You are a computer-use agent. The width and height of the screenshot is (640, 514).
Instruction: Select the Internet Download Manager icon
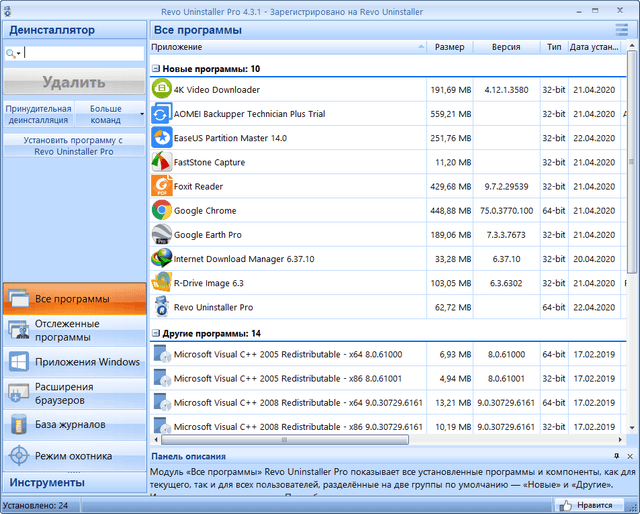pyautogui.click(x=161, y=258)
